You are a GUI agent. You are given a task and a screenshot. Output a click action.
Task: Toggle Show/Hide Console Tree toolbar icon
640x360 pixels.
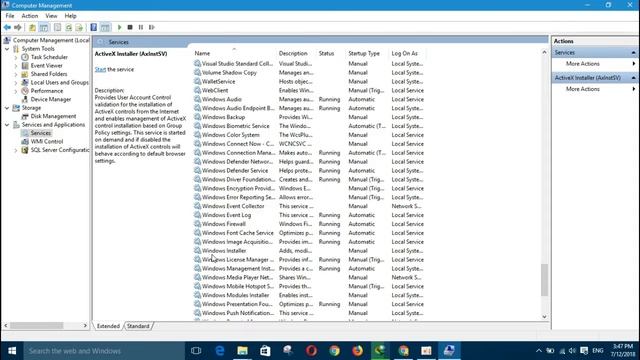pyautogui.click(x=44, y=27)
